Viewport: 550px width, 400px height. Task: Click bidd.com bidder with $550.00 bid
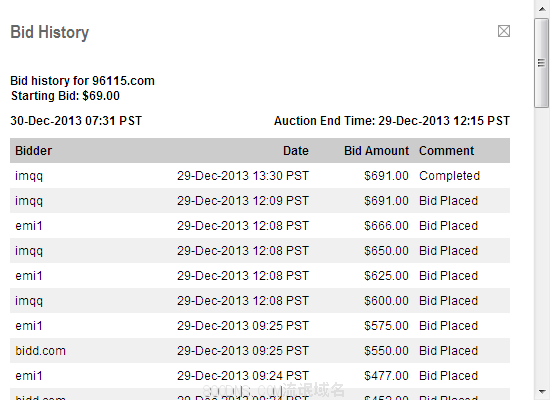[x=40, y=351]
